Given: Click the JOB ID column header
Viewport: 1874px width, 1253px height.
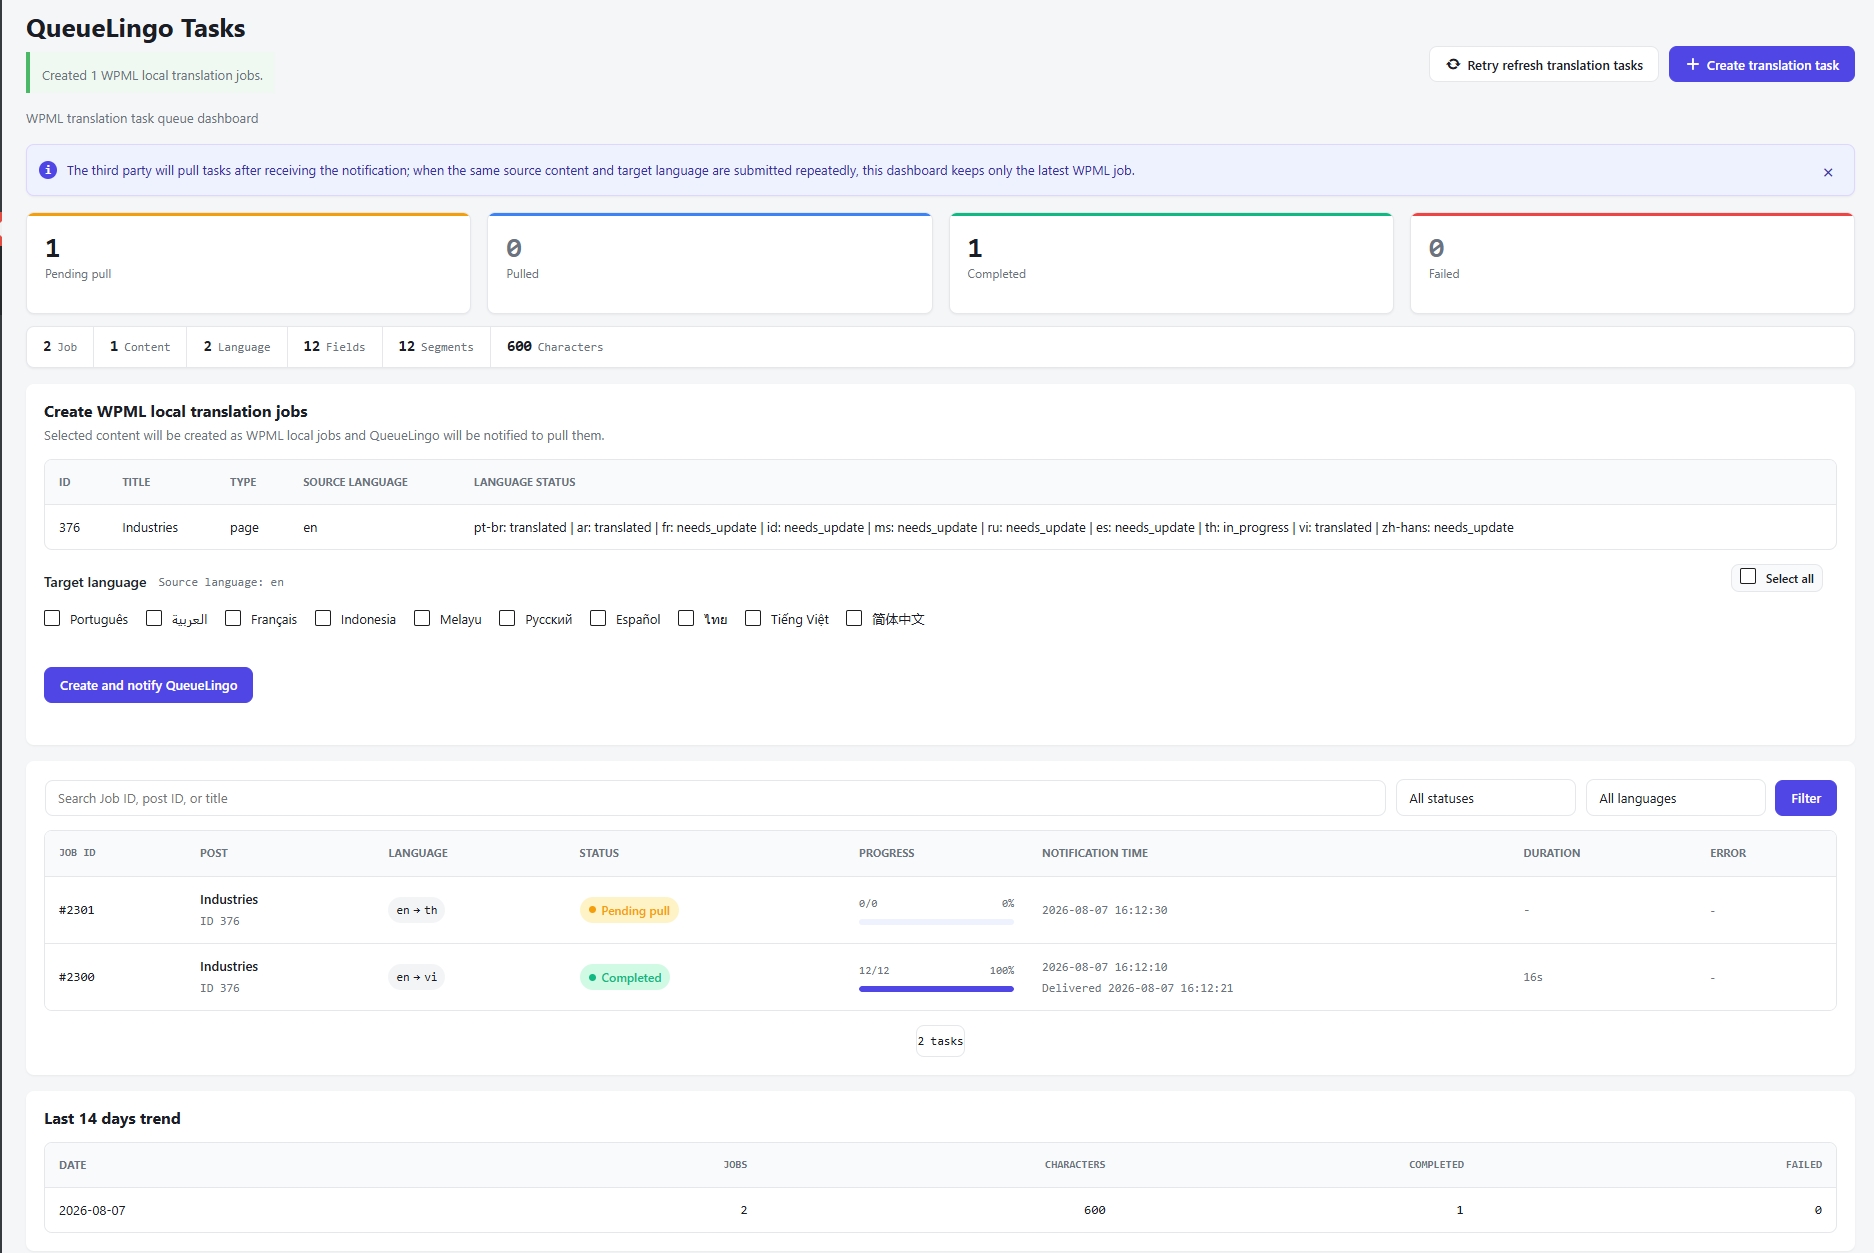Looking at the screenshot, I should pyautogui.click(x=77, y=853).
